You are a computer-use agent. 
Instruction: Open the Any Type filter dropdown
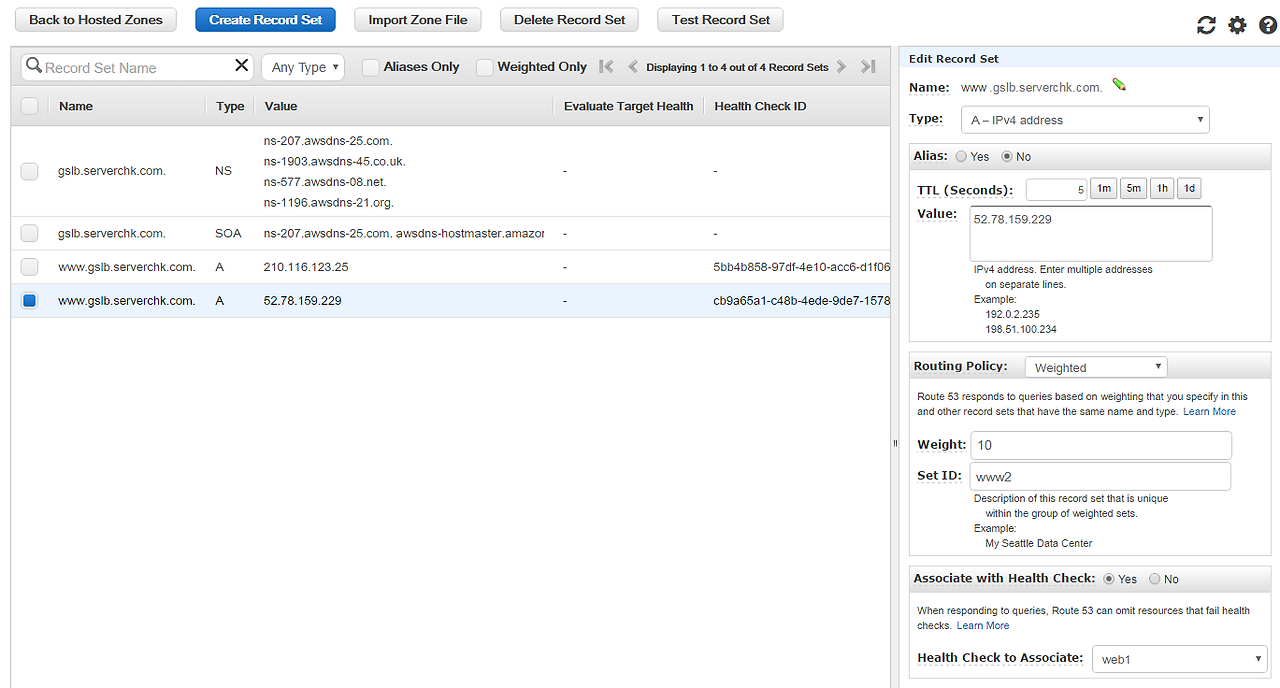pyautogui.click(x=304, y=67)
